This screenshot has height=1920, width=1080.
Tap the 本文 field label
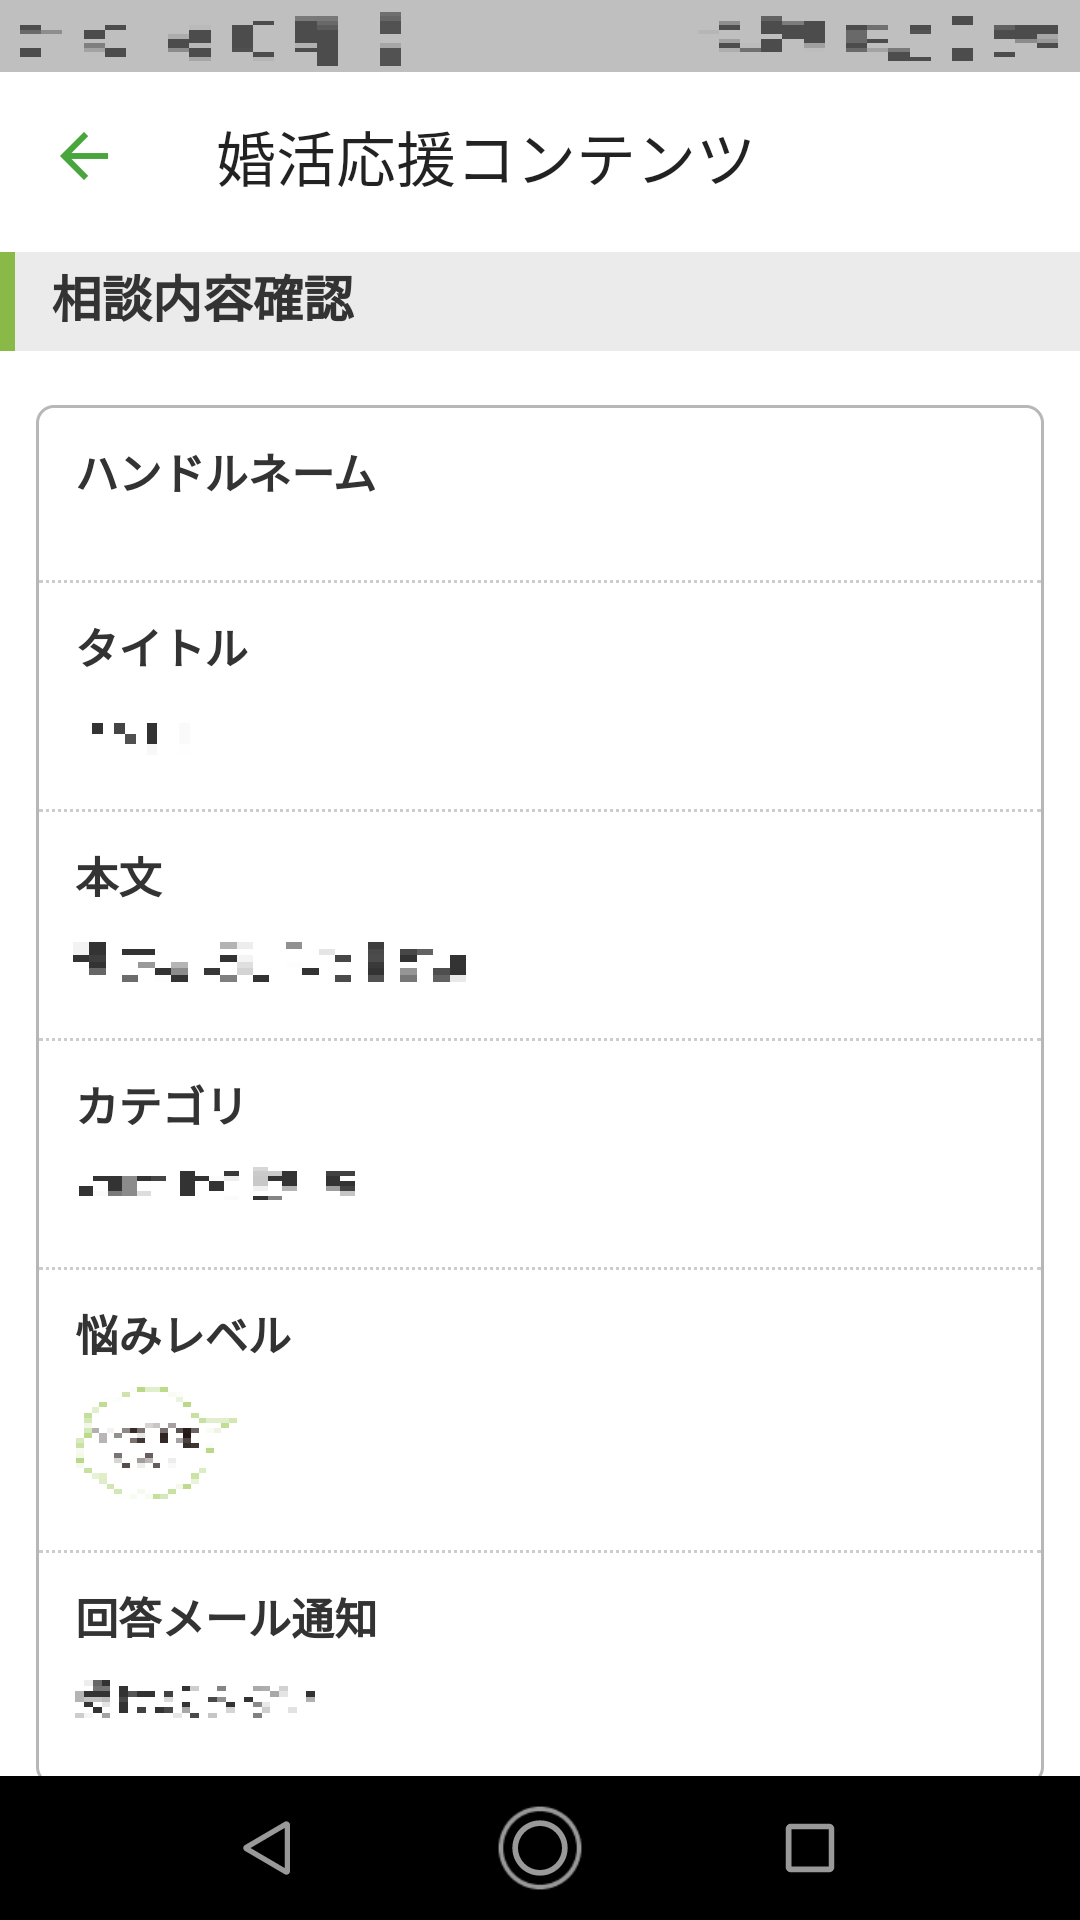[120, 878]
